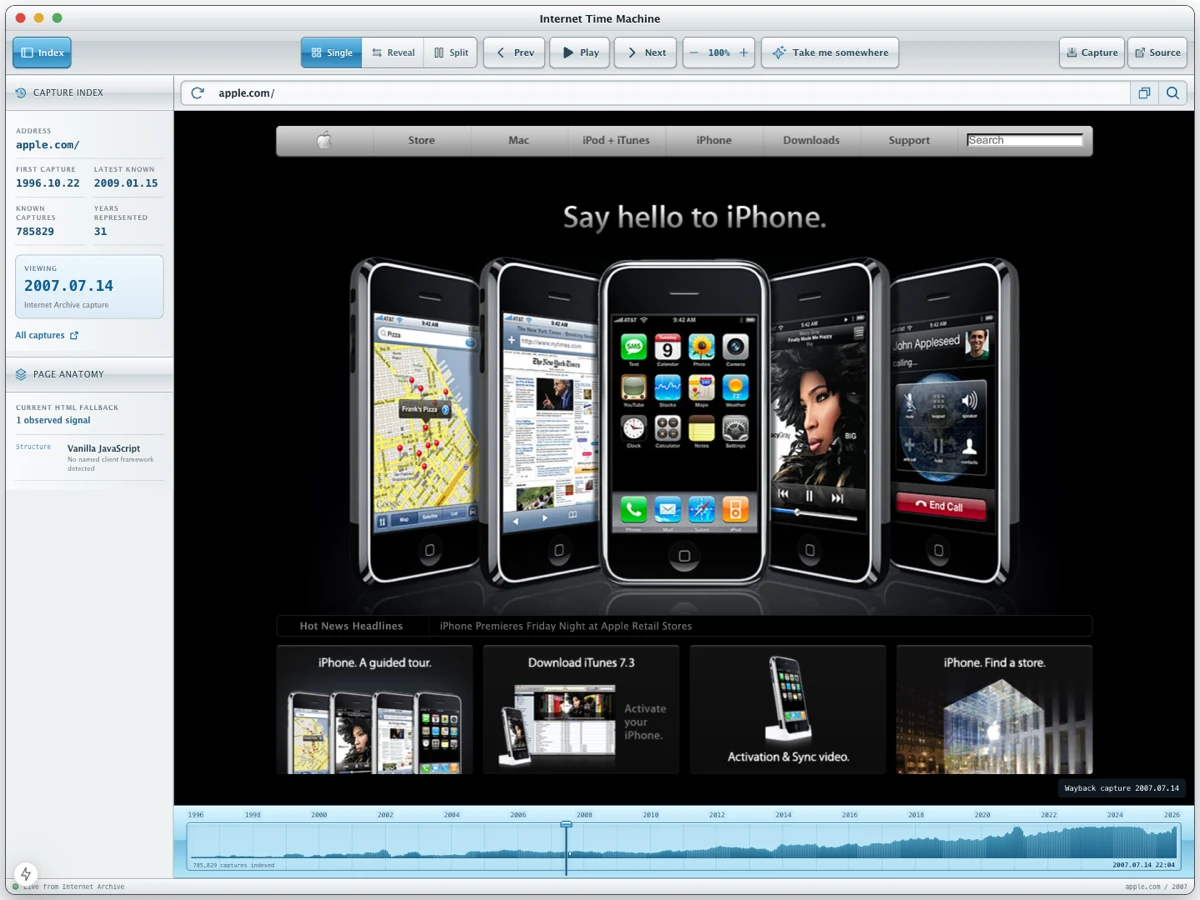Switch to Single view mode

point(331,53)
